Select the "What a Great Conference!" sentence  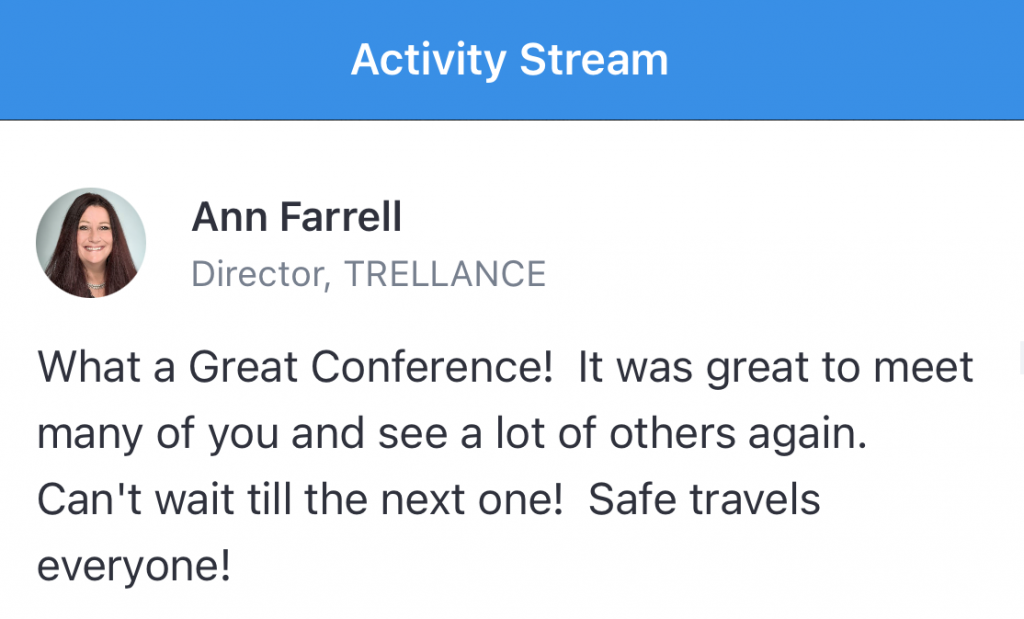pyautogui.click(x=295, y=366)
